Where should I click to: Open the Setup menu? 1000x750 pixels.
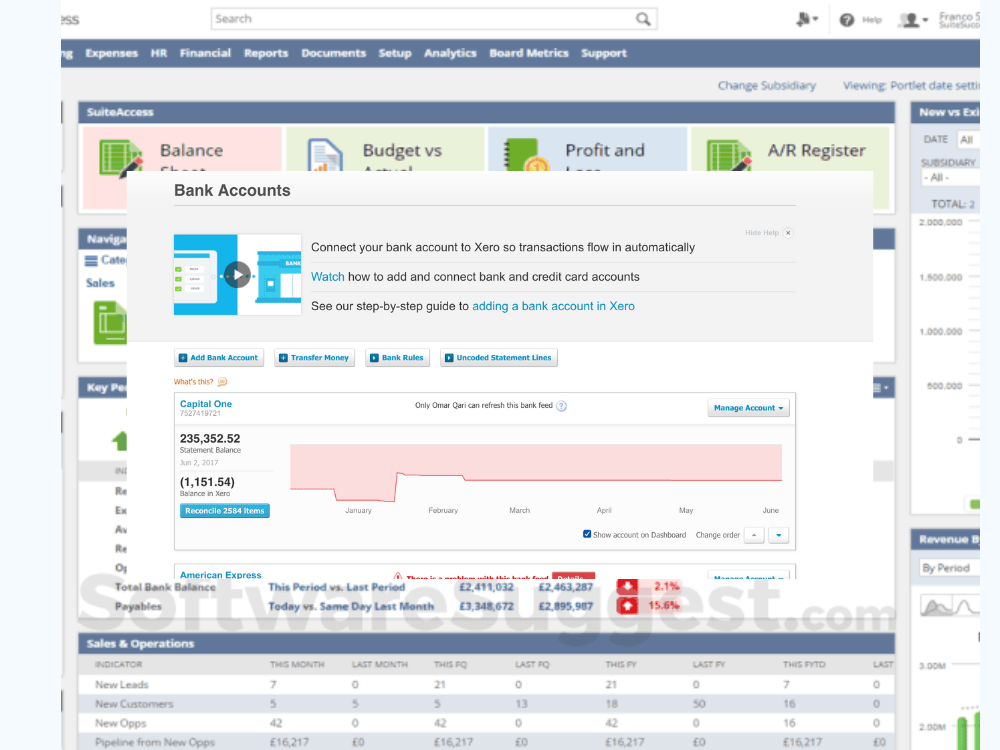point(395,53)
